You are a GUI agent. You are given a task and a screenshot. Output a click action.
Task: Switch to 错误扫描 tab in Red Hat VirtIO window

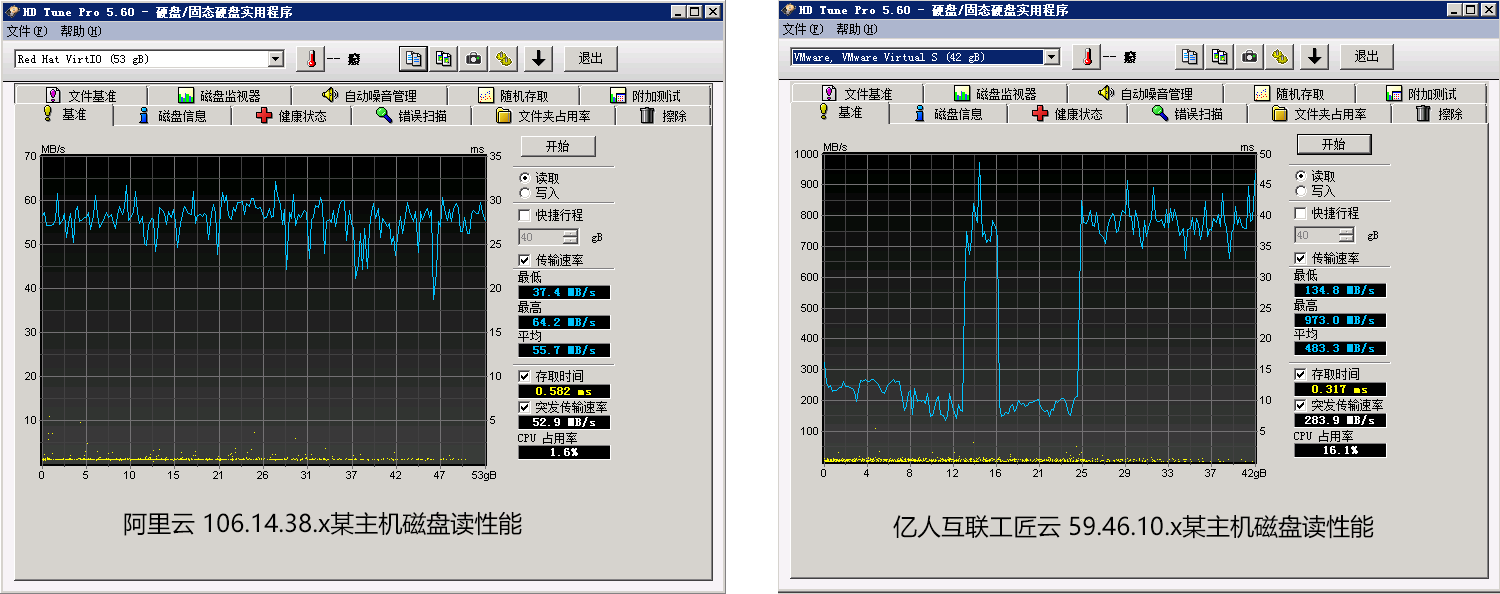tap(412, 116)
